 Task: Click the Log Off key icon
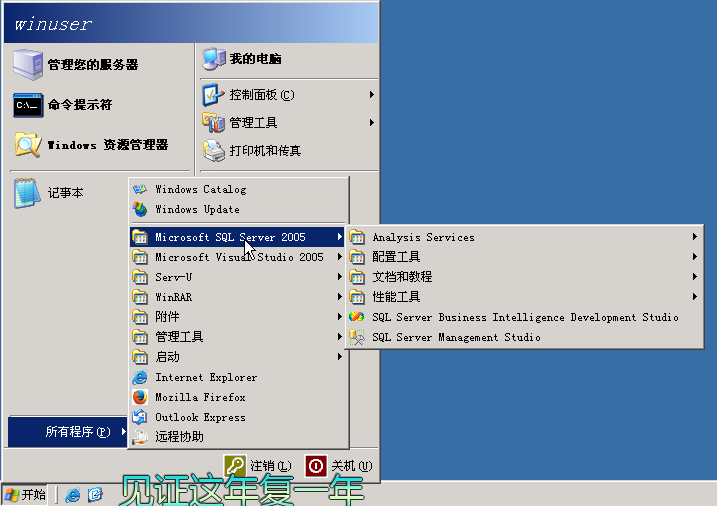[235, 466]
